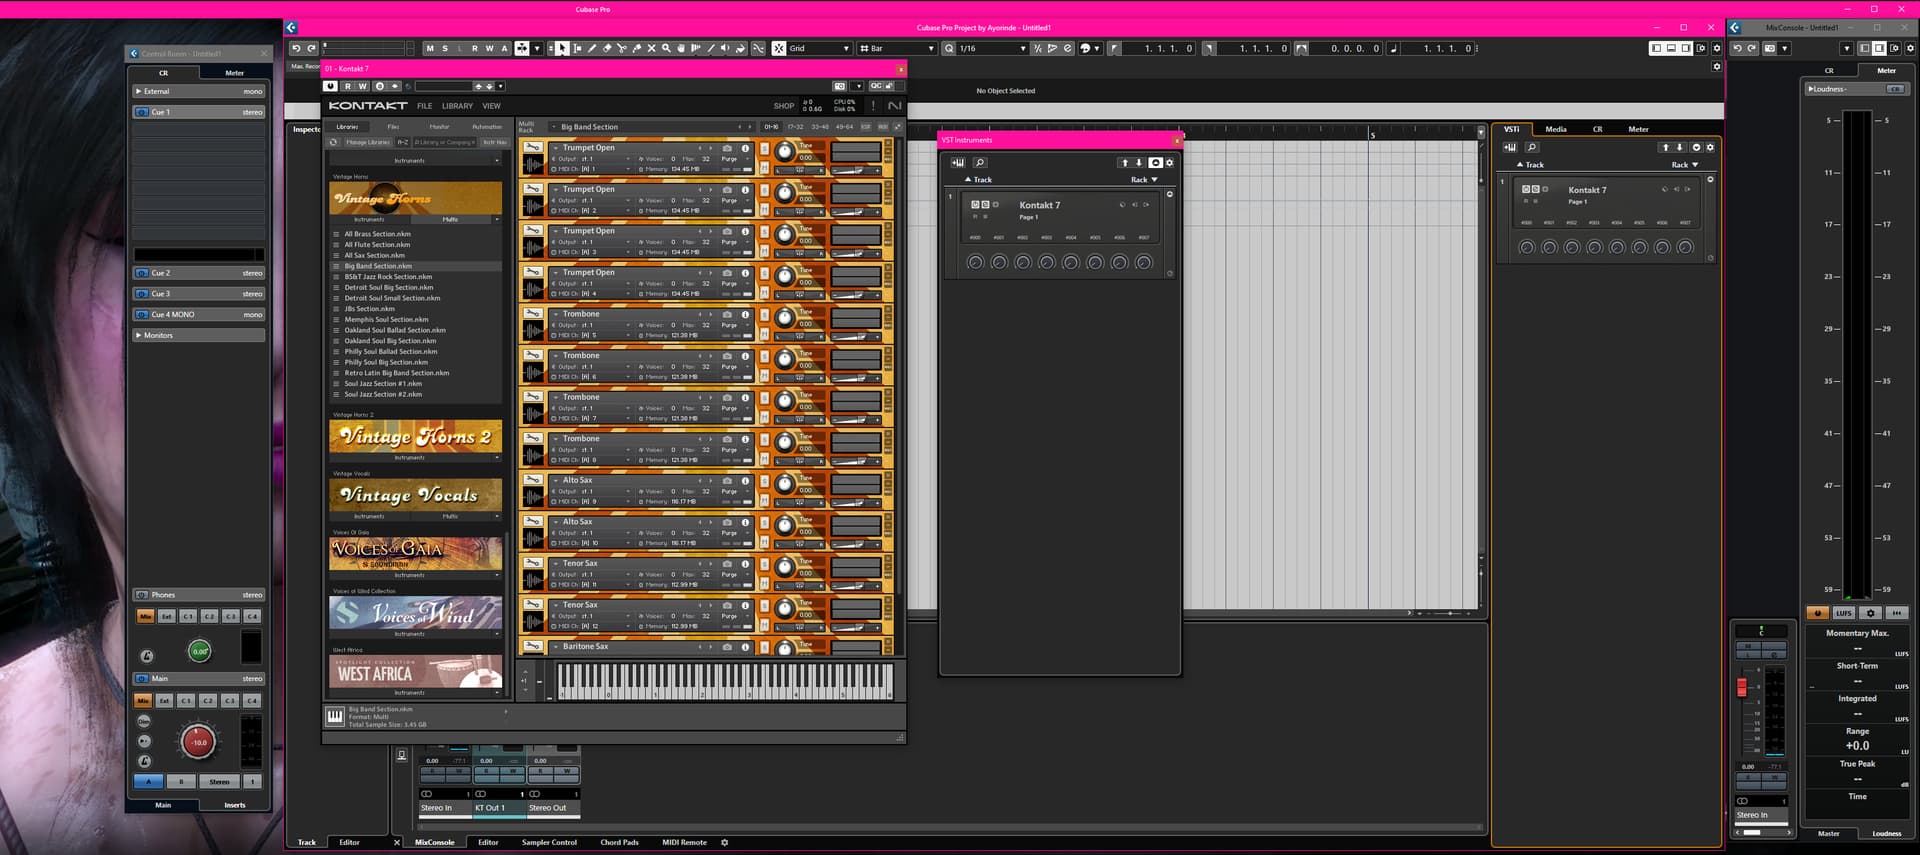Open Bar grid type dropdown
This screenshot has width=1920, height=855.
(897, 48)
